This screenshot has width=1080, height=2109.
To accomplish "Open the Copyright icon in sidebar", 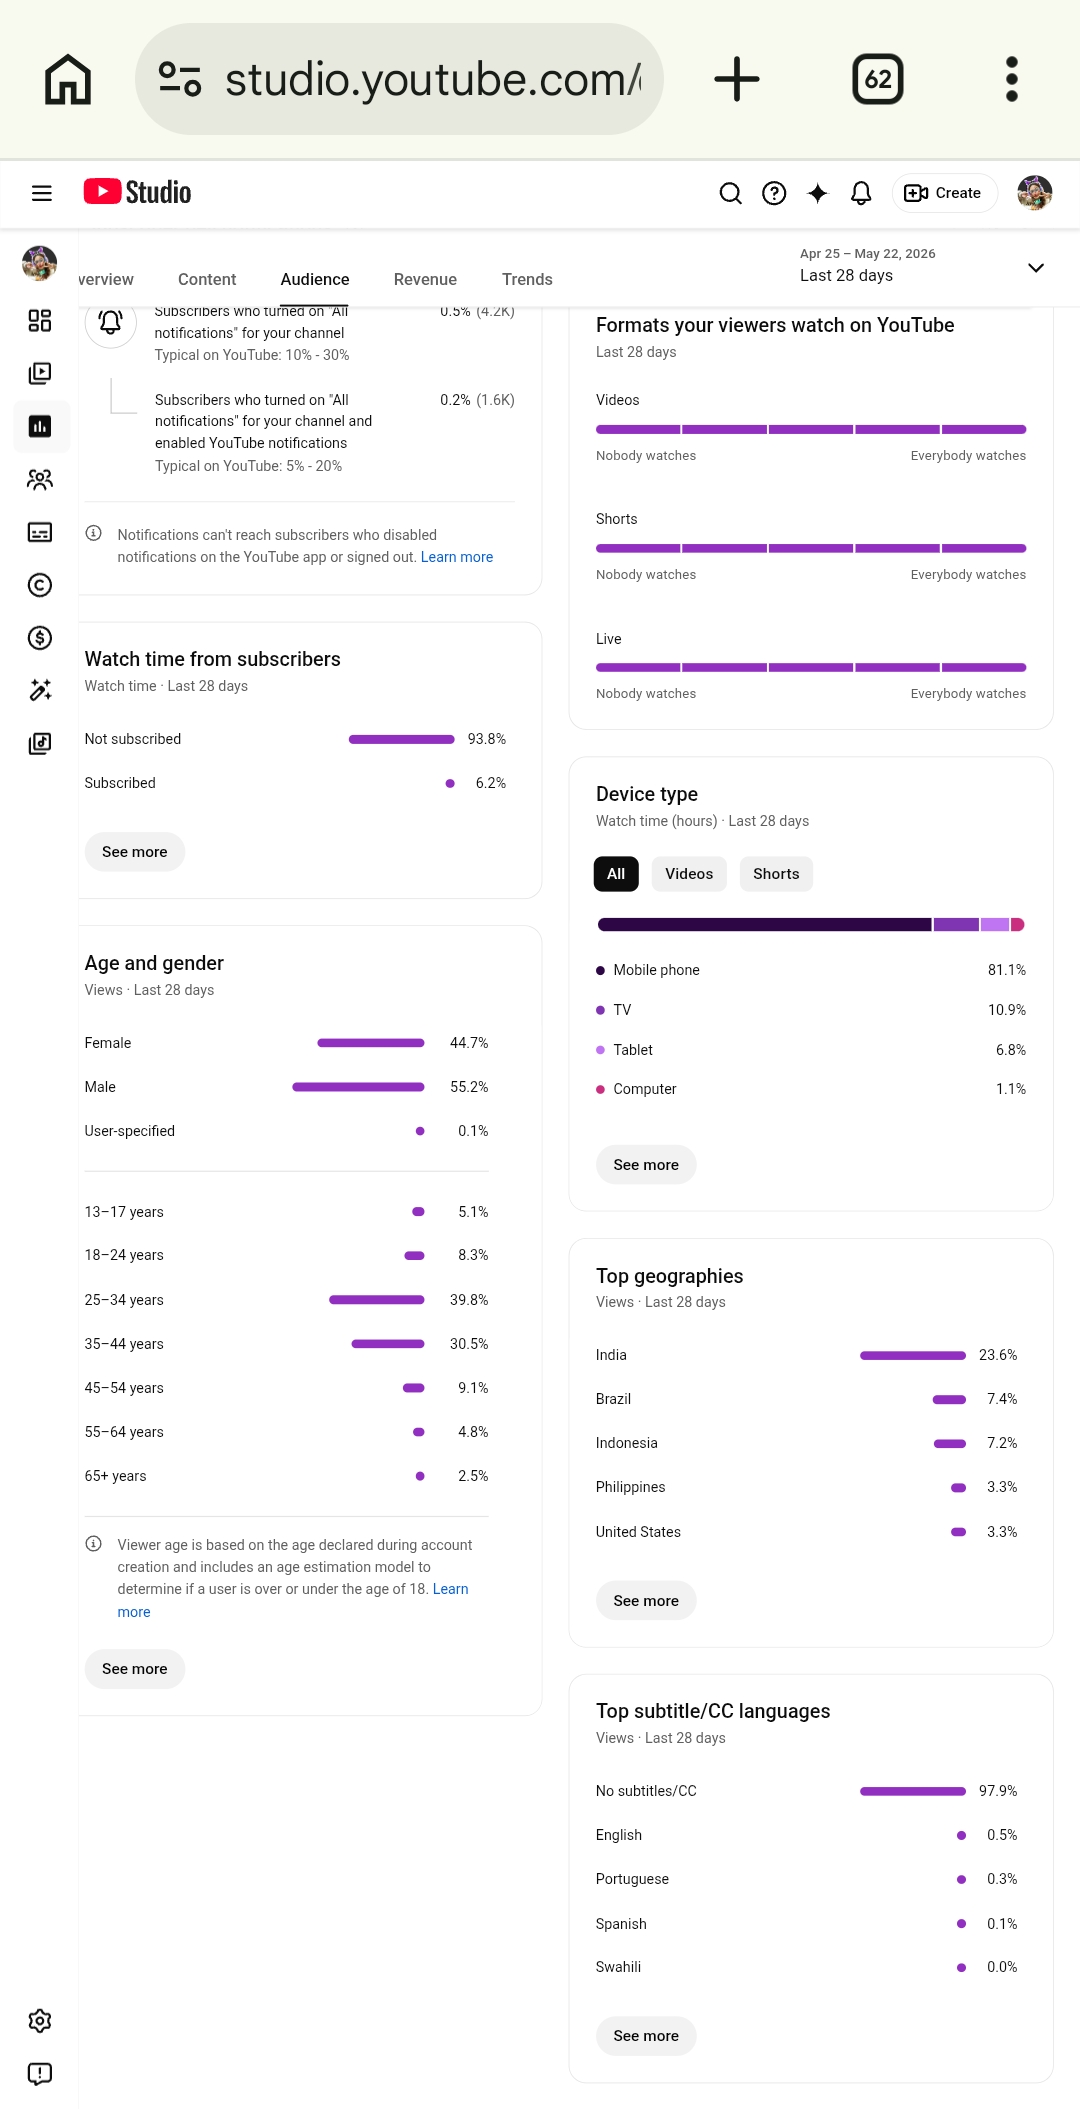I will pyautogui.click(x=40, y=585).
